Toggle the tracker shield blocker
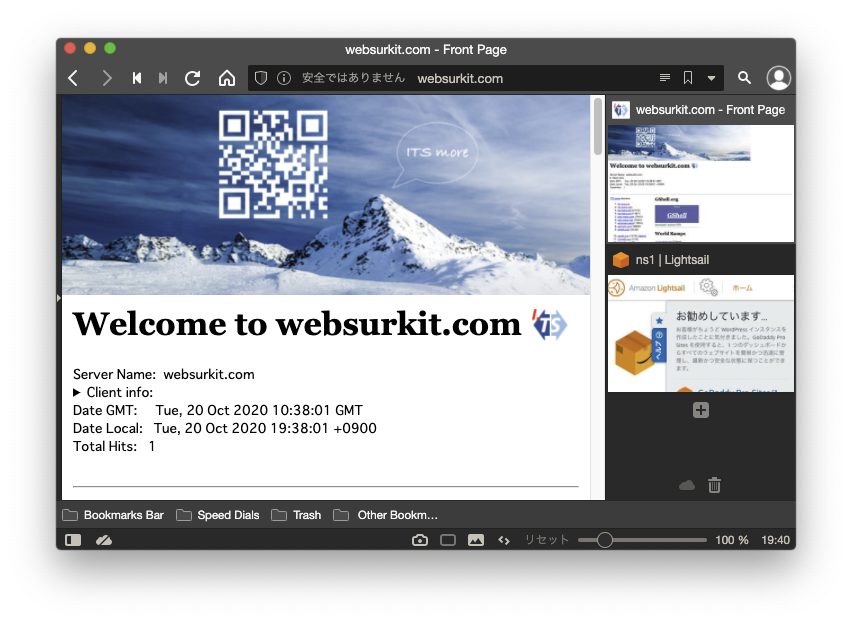Screen dimensions: 852x624 click(x=261, y=78)
